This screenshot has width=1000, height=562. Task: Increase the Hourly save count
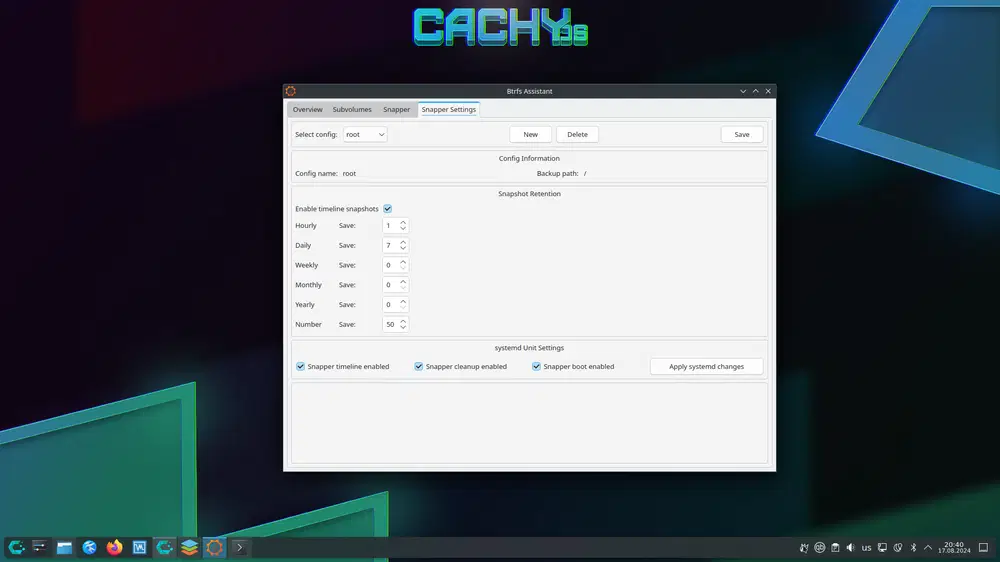point(403,223)
